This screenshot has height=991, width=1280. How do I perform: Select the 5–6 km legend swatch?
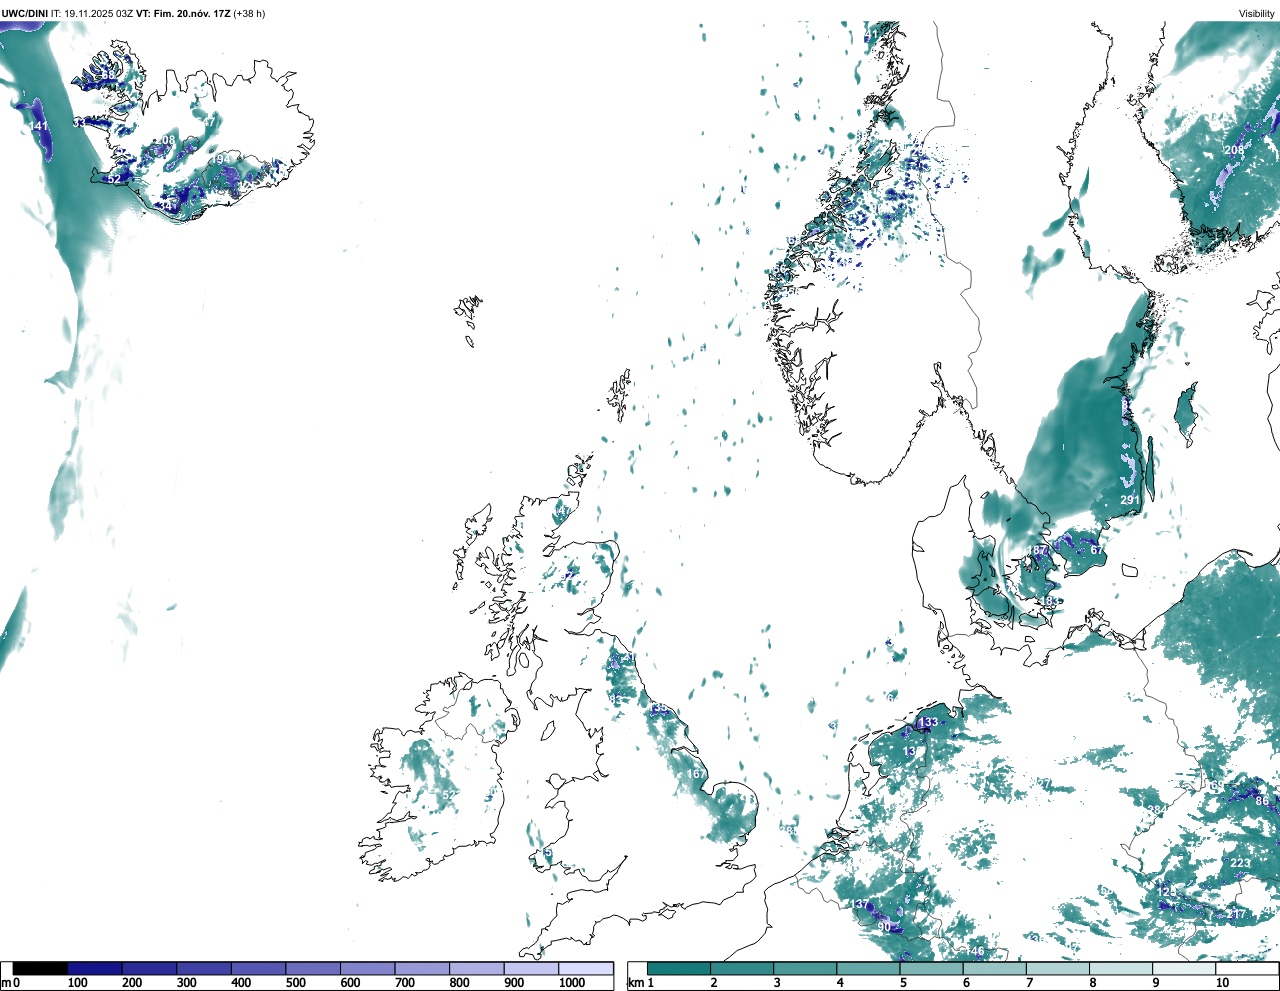(931, 968)
